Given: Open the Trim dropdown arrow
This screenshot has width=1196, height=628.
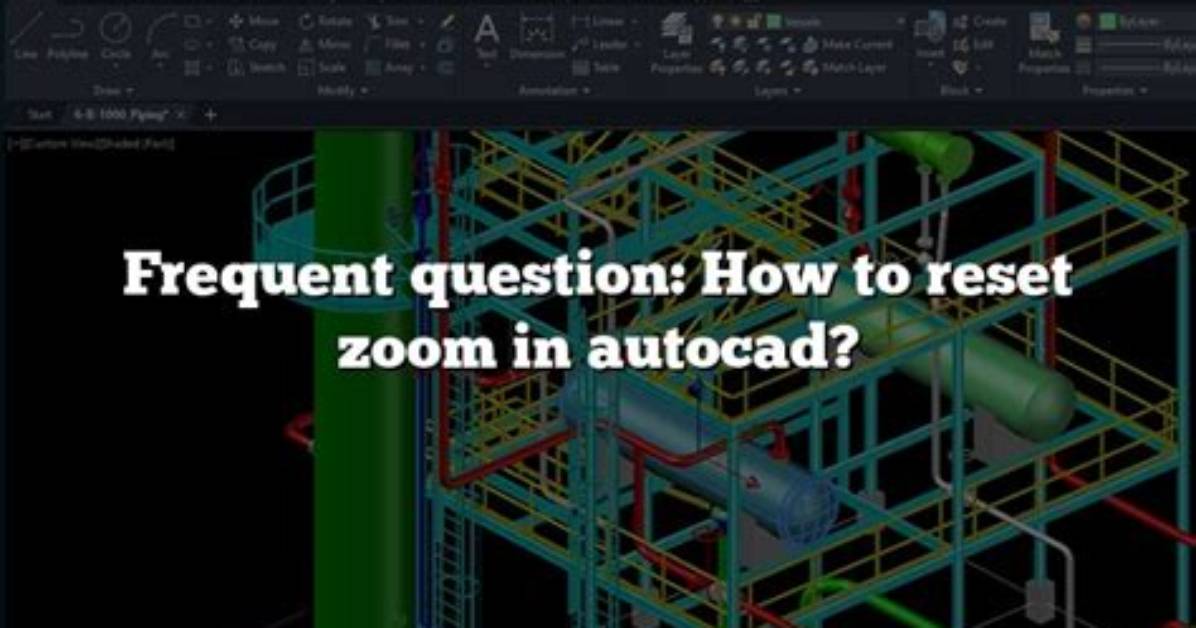Looking at the screenshot, I should point(421,23).
